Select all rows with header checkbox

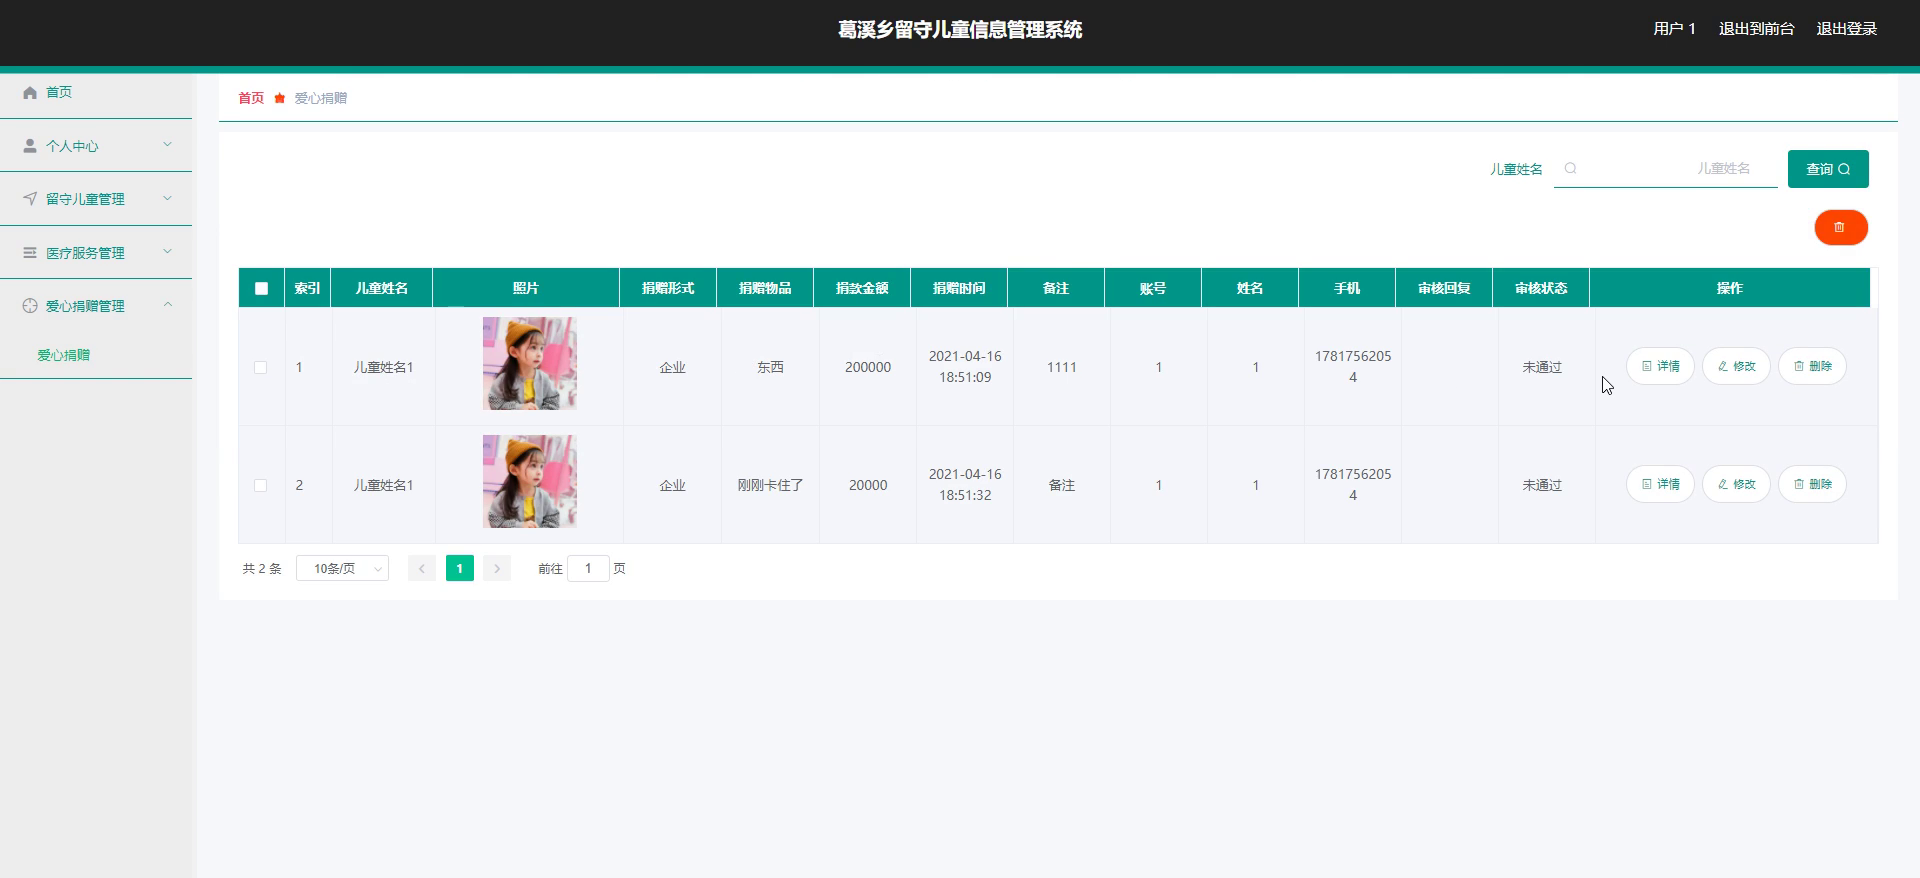pyautogui.click(x=261, y=288)
